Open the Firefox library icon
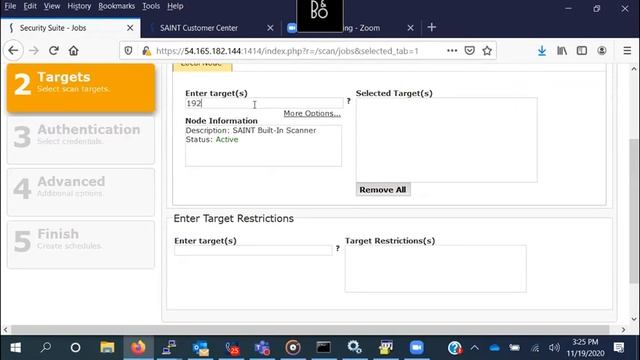 [x=562, y=51]
